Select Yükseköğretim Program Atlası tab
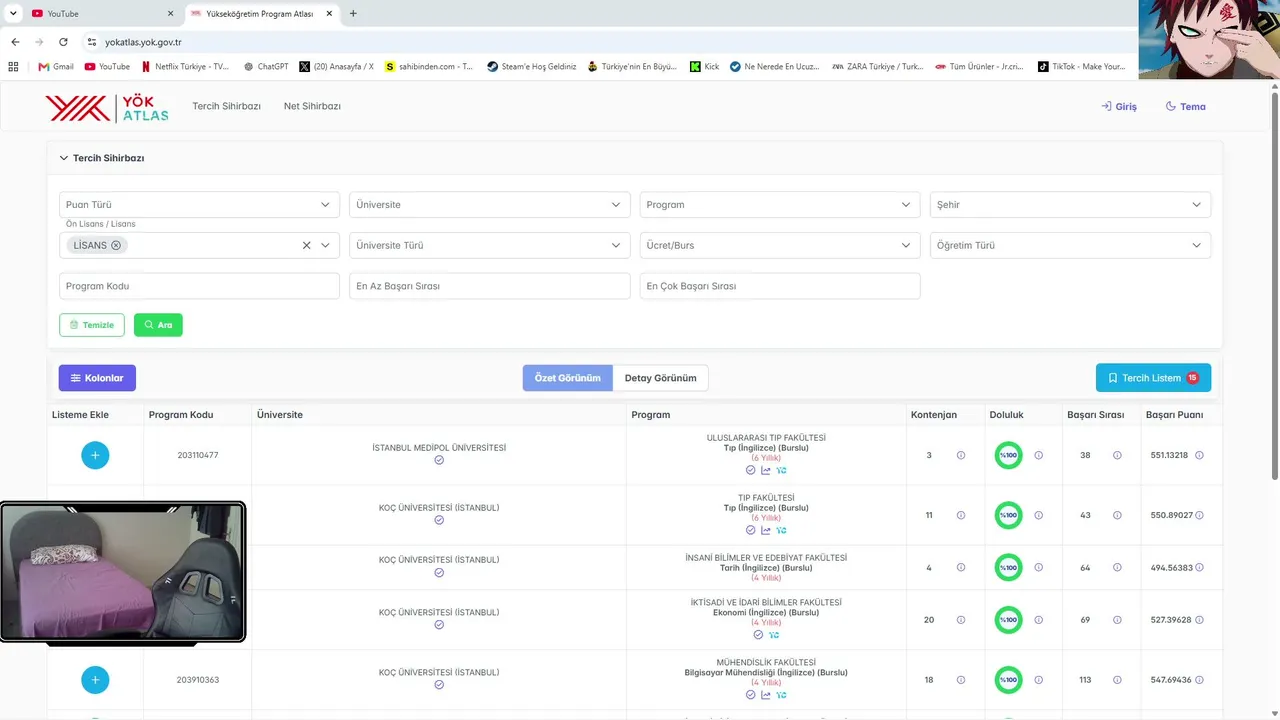 pos(262,14)
